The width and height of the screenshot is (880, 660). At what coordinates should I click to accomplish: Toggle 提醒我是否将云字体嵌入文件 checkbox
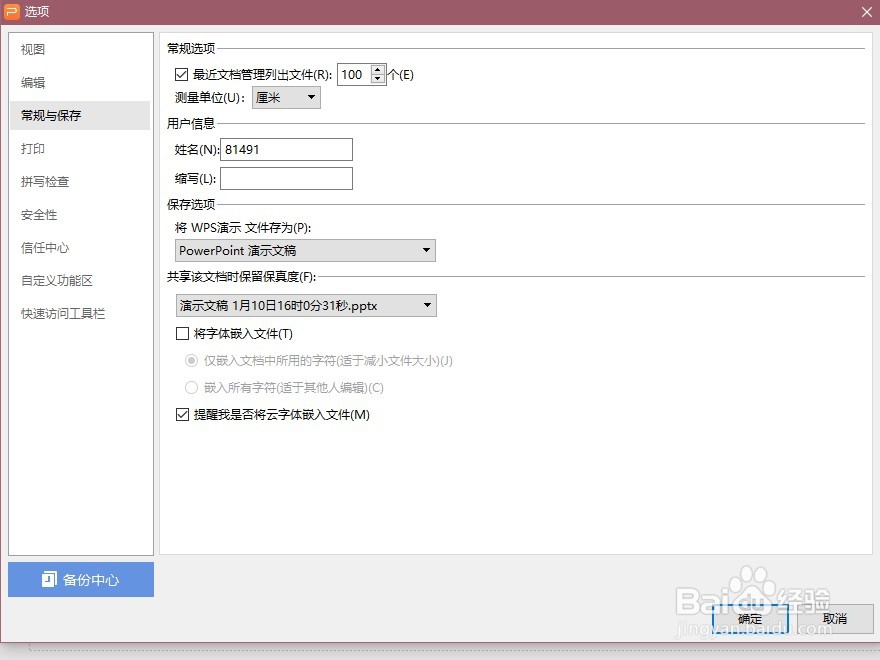coord(182,415)
